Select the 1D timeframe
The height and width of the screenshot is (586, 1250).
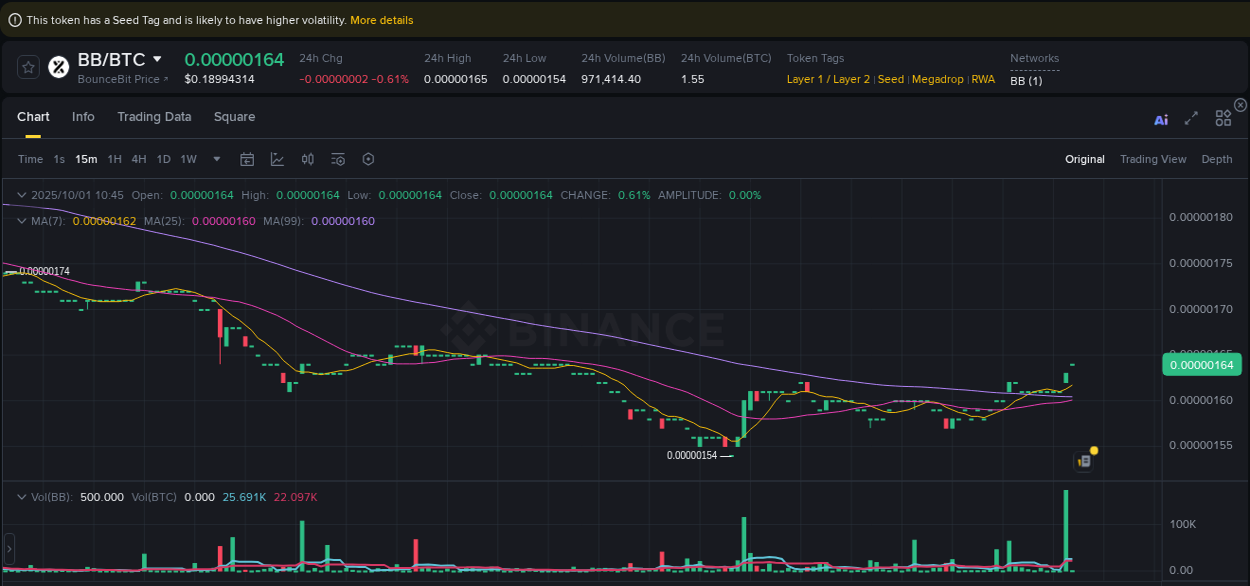coord(163,158)
